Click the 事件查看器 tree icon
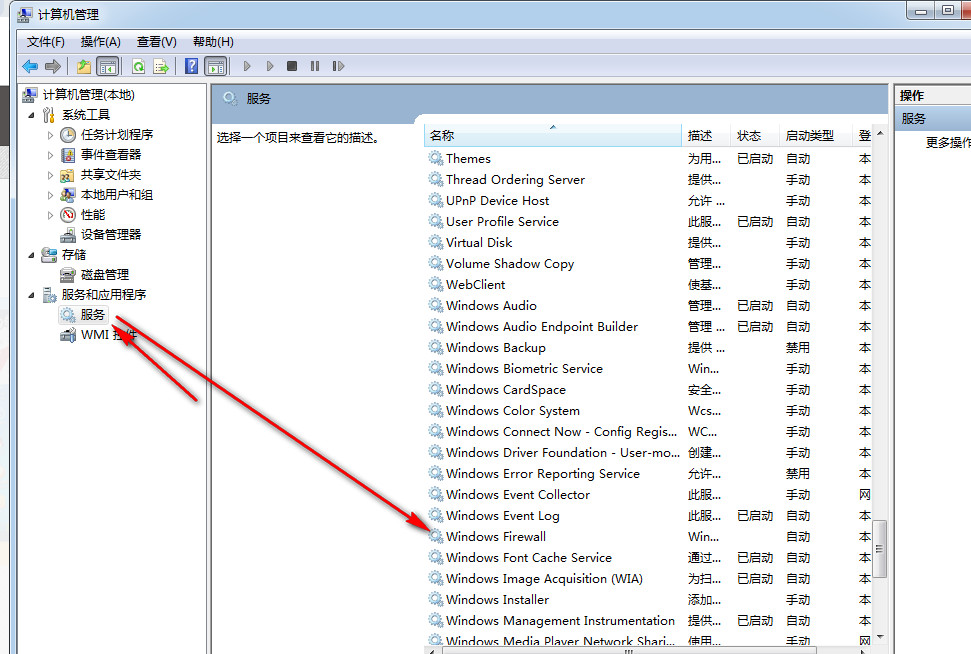Screen dimensions: 971x654 68,155
